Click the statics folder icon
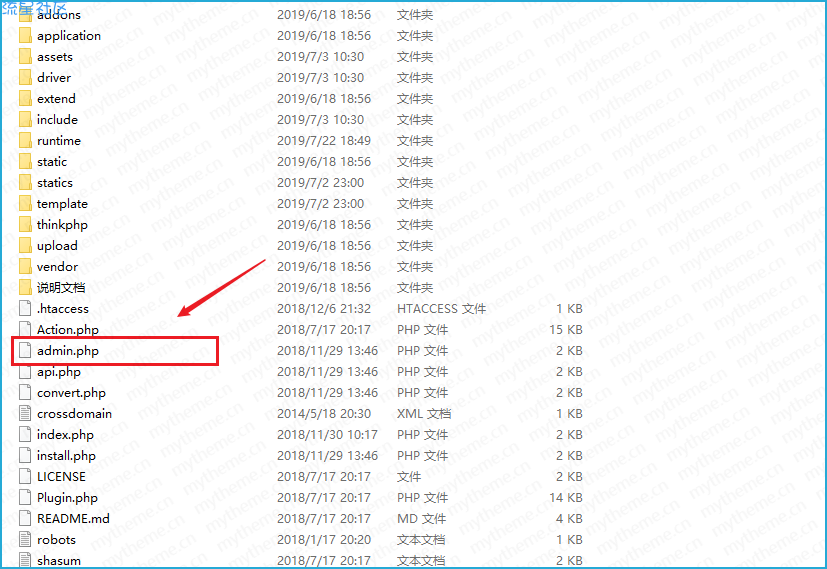Viewport: 827px width, 569px height. pyautogui.click(x=25, y=182)
